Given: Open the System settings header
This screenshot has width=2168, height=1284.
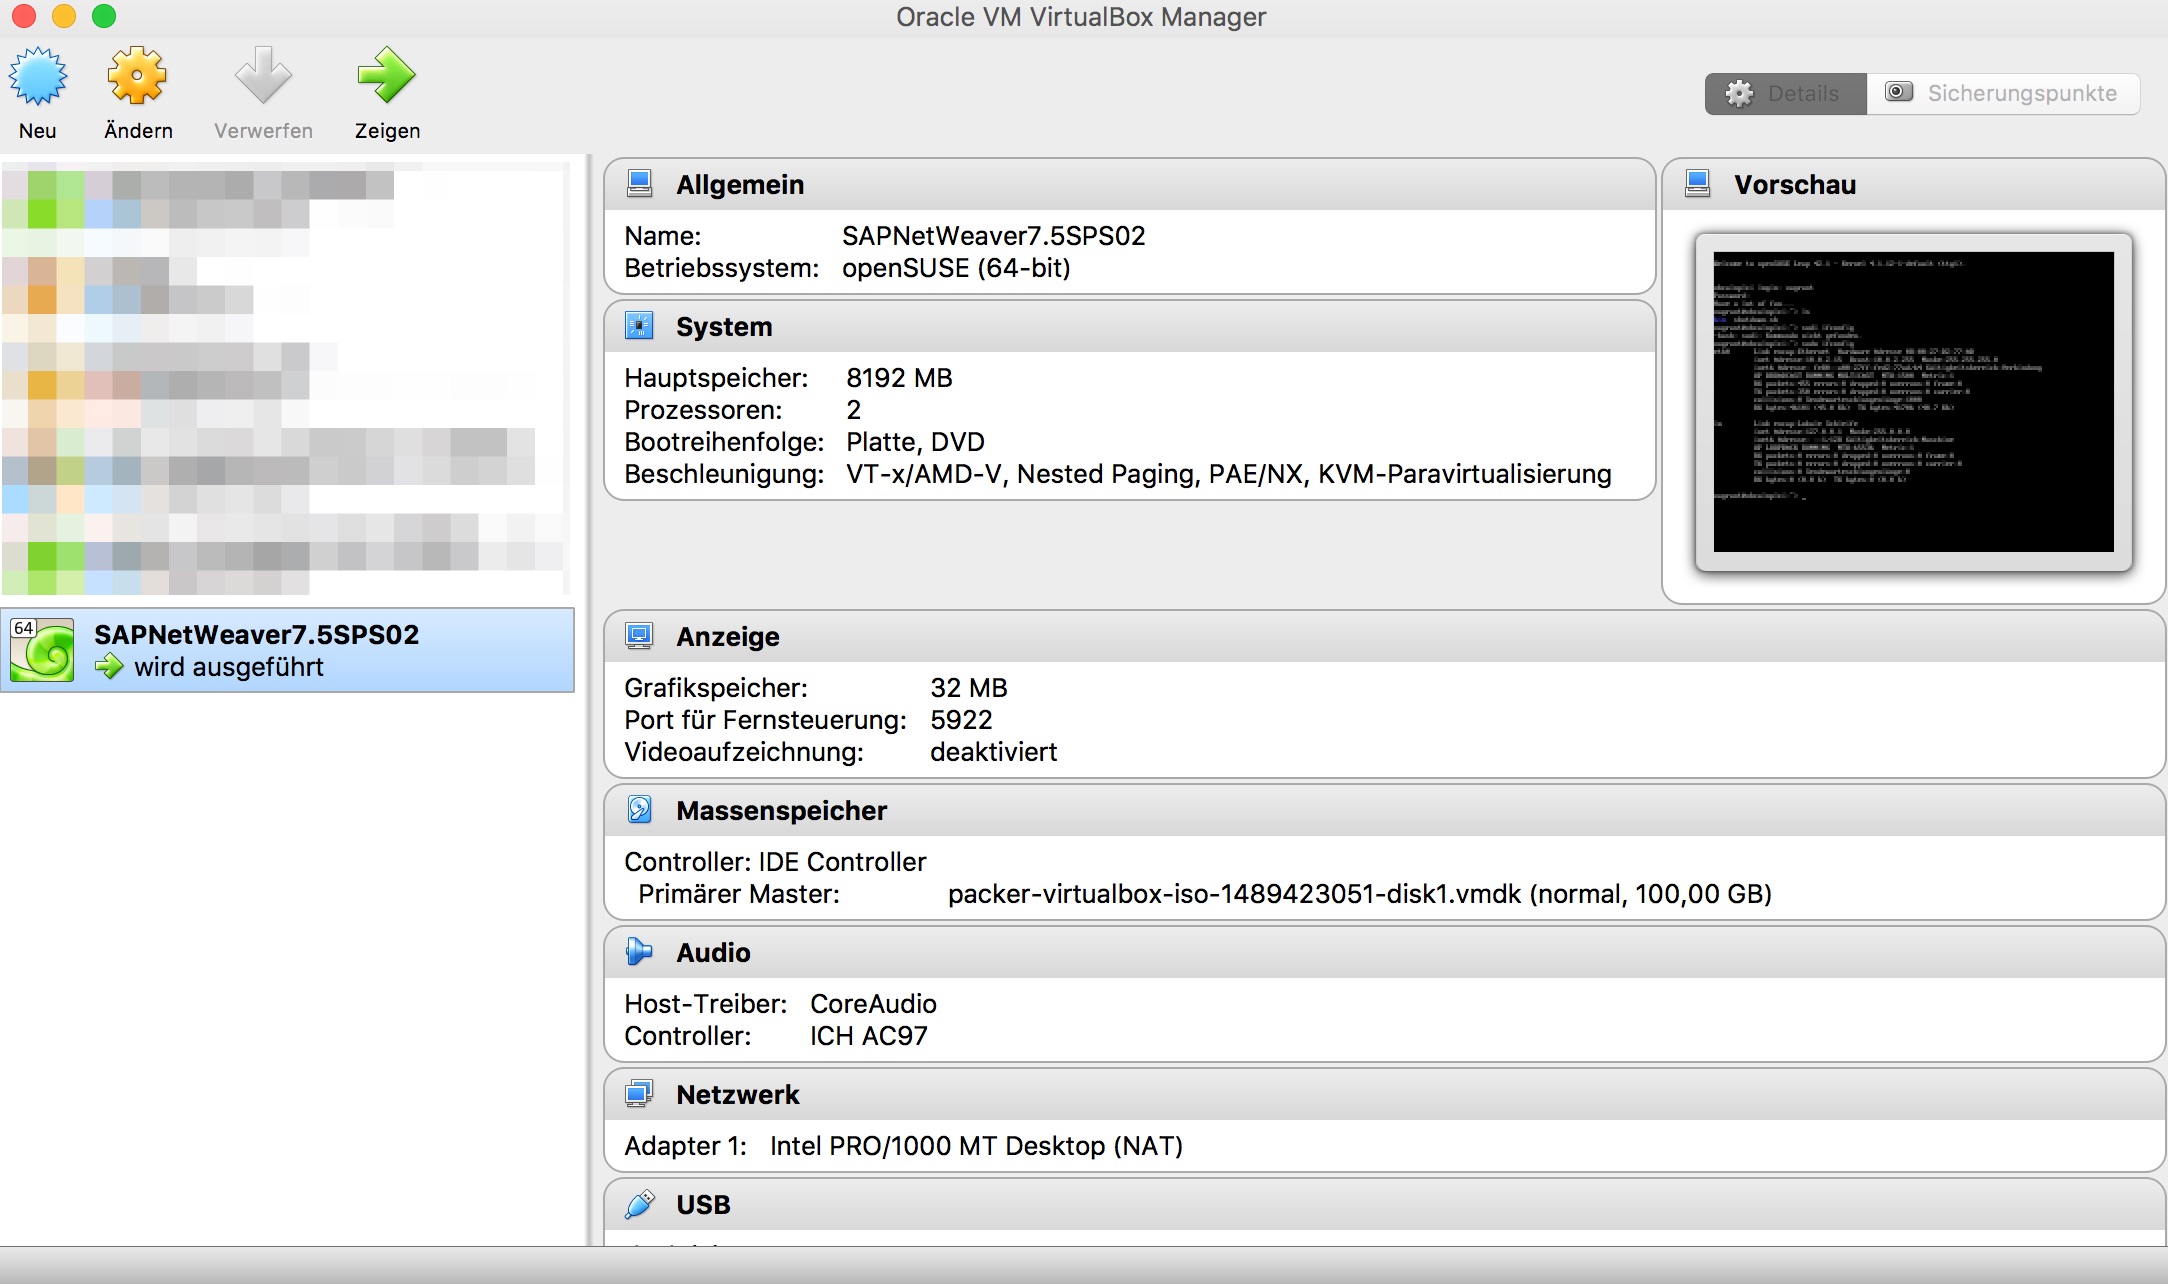Looking at the screenshot, I should pyautogui.click(x=1130, y=326).
